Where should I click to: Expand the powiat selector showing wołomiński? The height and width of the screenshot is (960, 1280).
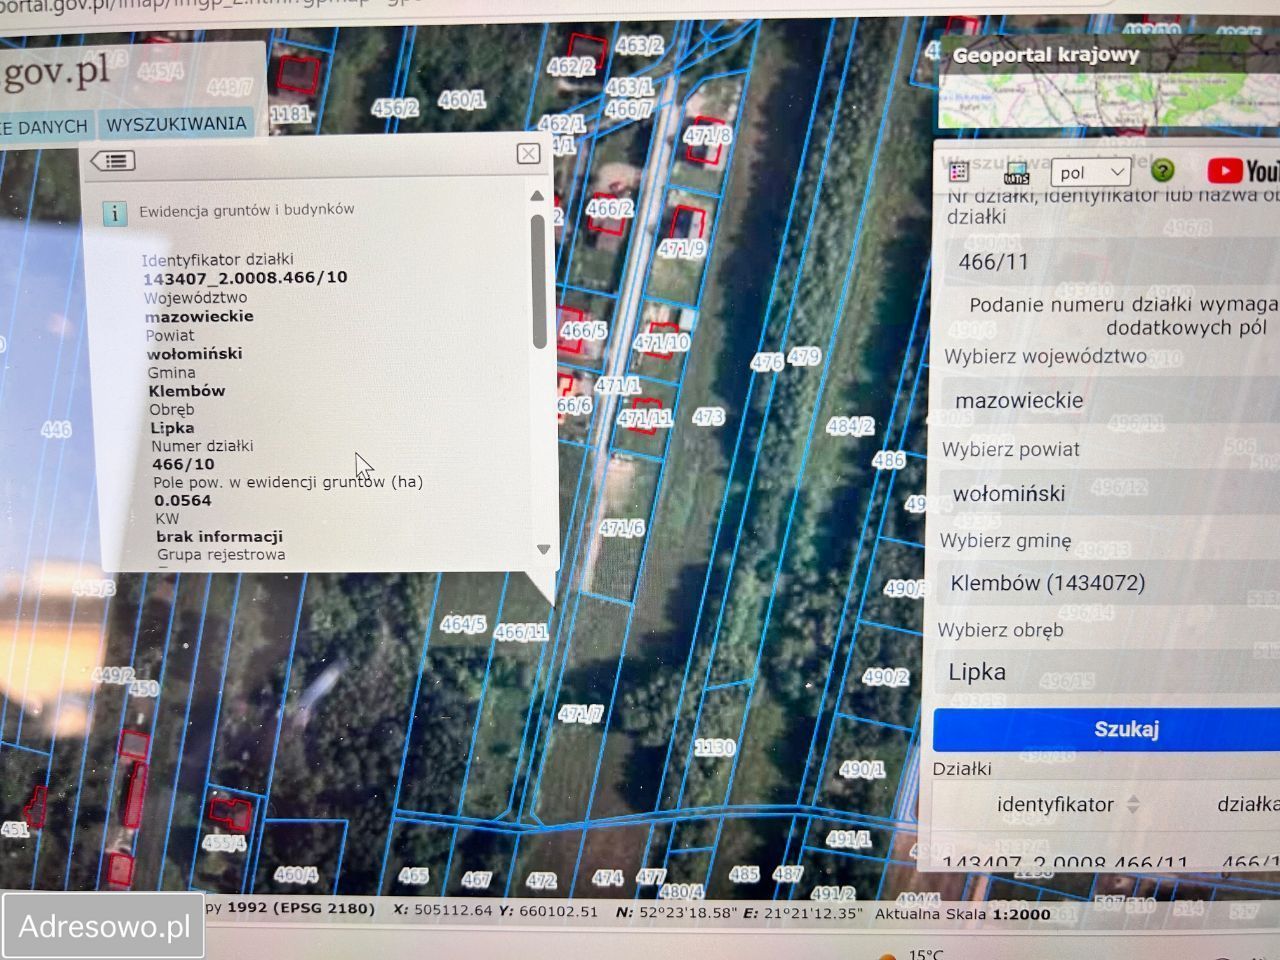coord(1105,493)
